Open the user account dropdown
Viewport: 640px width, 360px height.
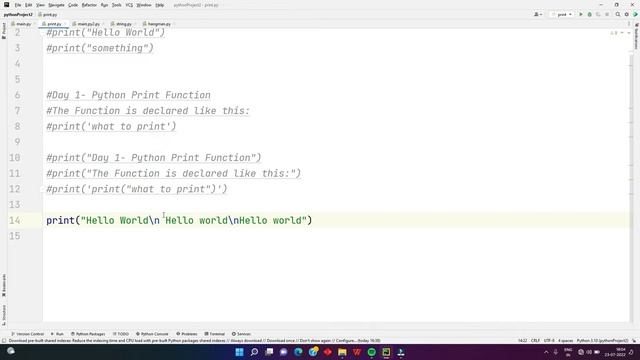point(538,14)
